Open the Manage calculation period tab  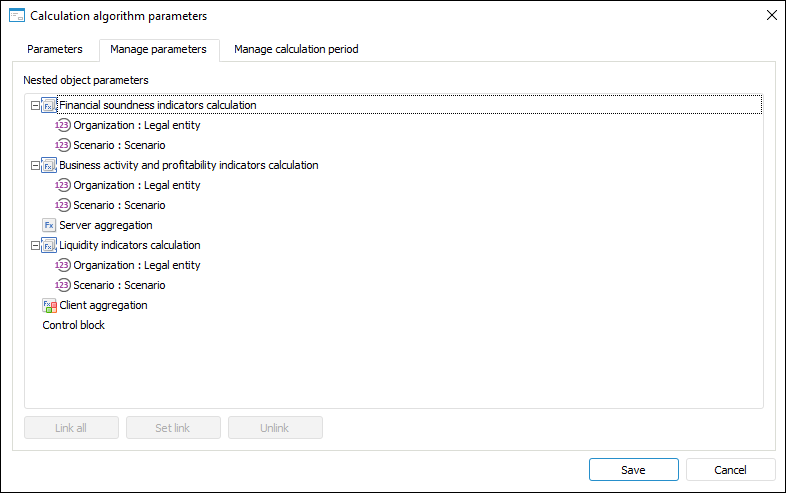(x=296, y=49)
